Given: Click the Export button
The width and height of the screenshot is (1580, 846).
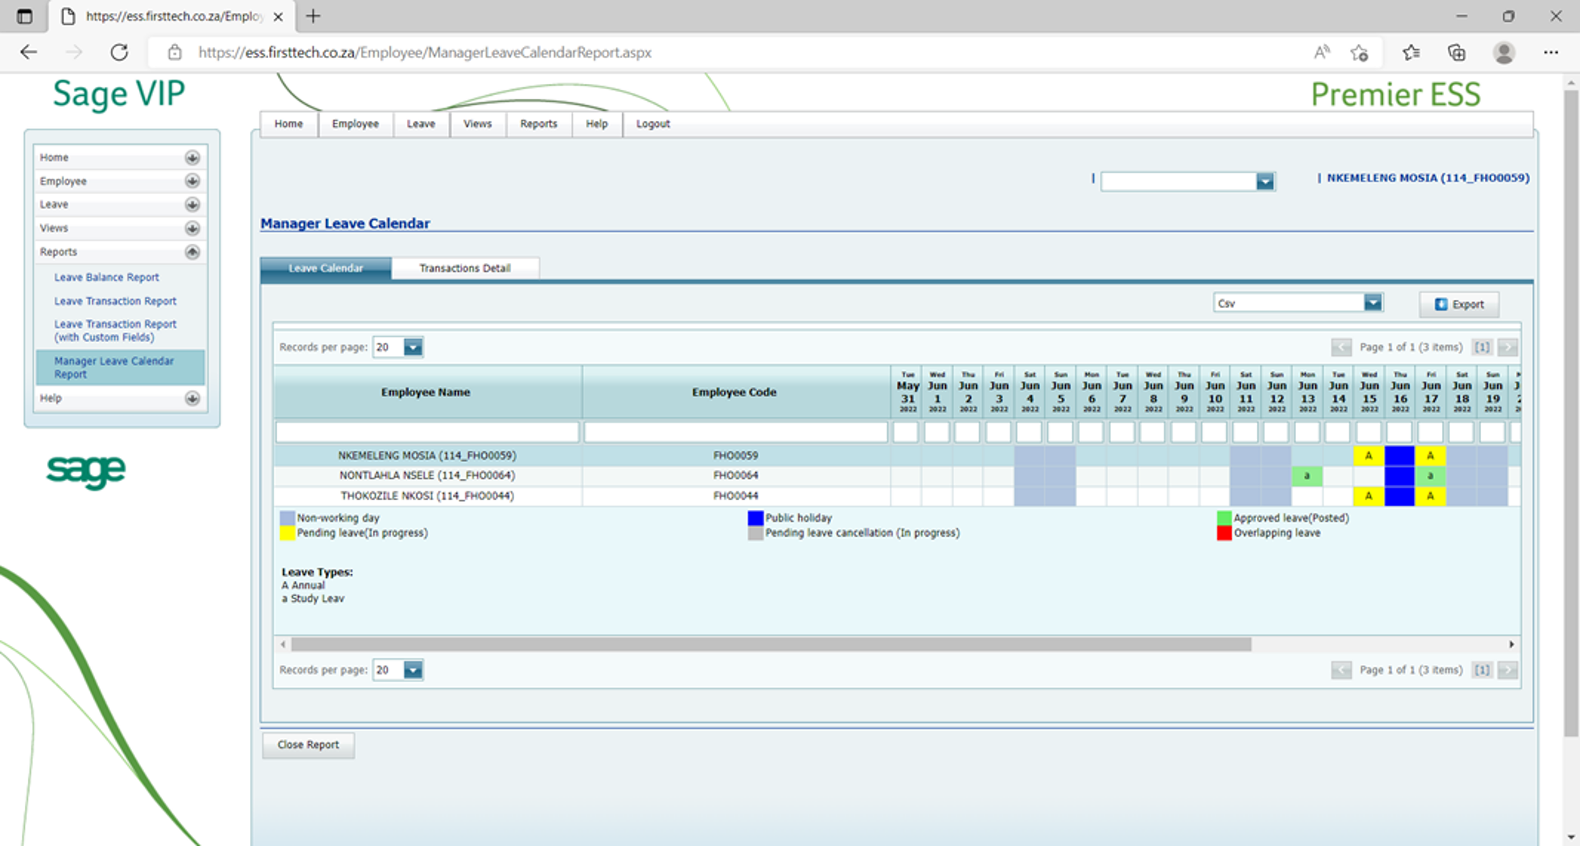Looking at the screenshot, I should coord(1459,304).
